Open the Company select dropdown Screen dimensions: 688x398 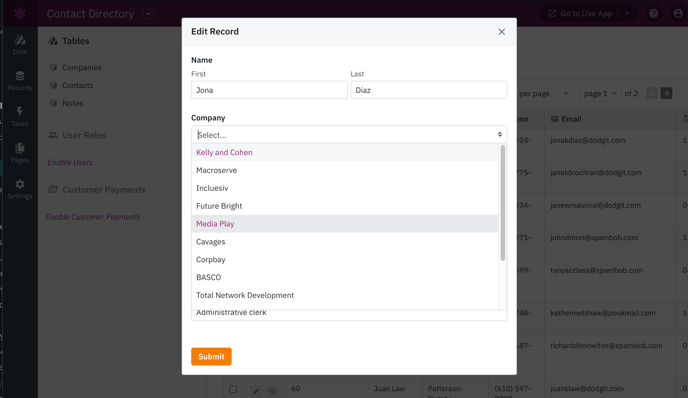click(x=349, y=135)
